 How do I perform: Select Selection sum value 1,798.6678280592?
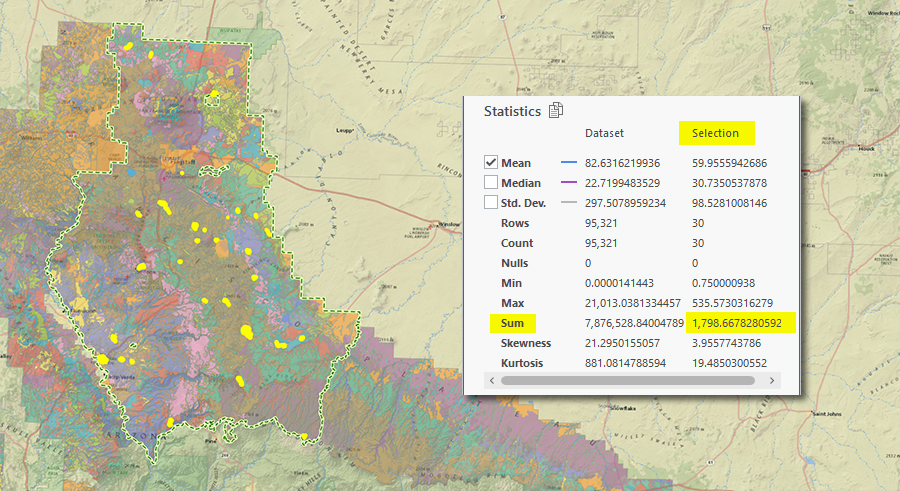tap(736, 323)
